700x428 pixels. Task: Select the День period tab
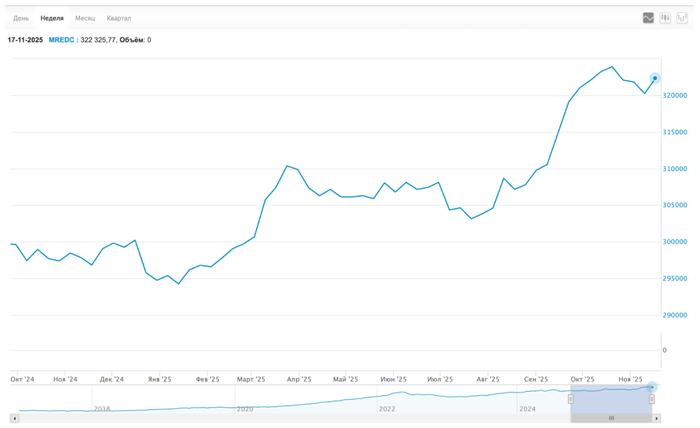point(21,18)
